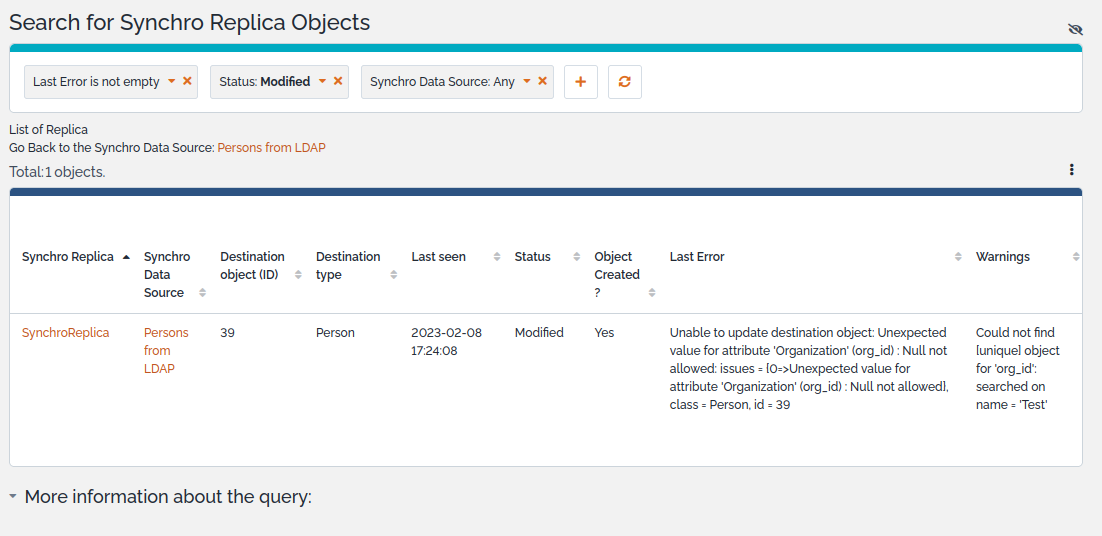Screen dimensions: 1102x536
Task: Open the SynchroReplica object link
Action: [x=65, y=332]
